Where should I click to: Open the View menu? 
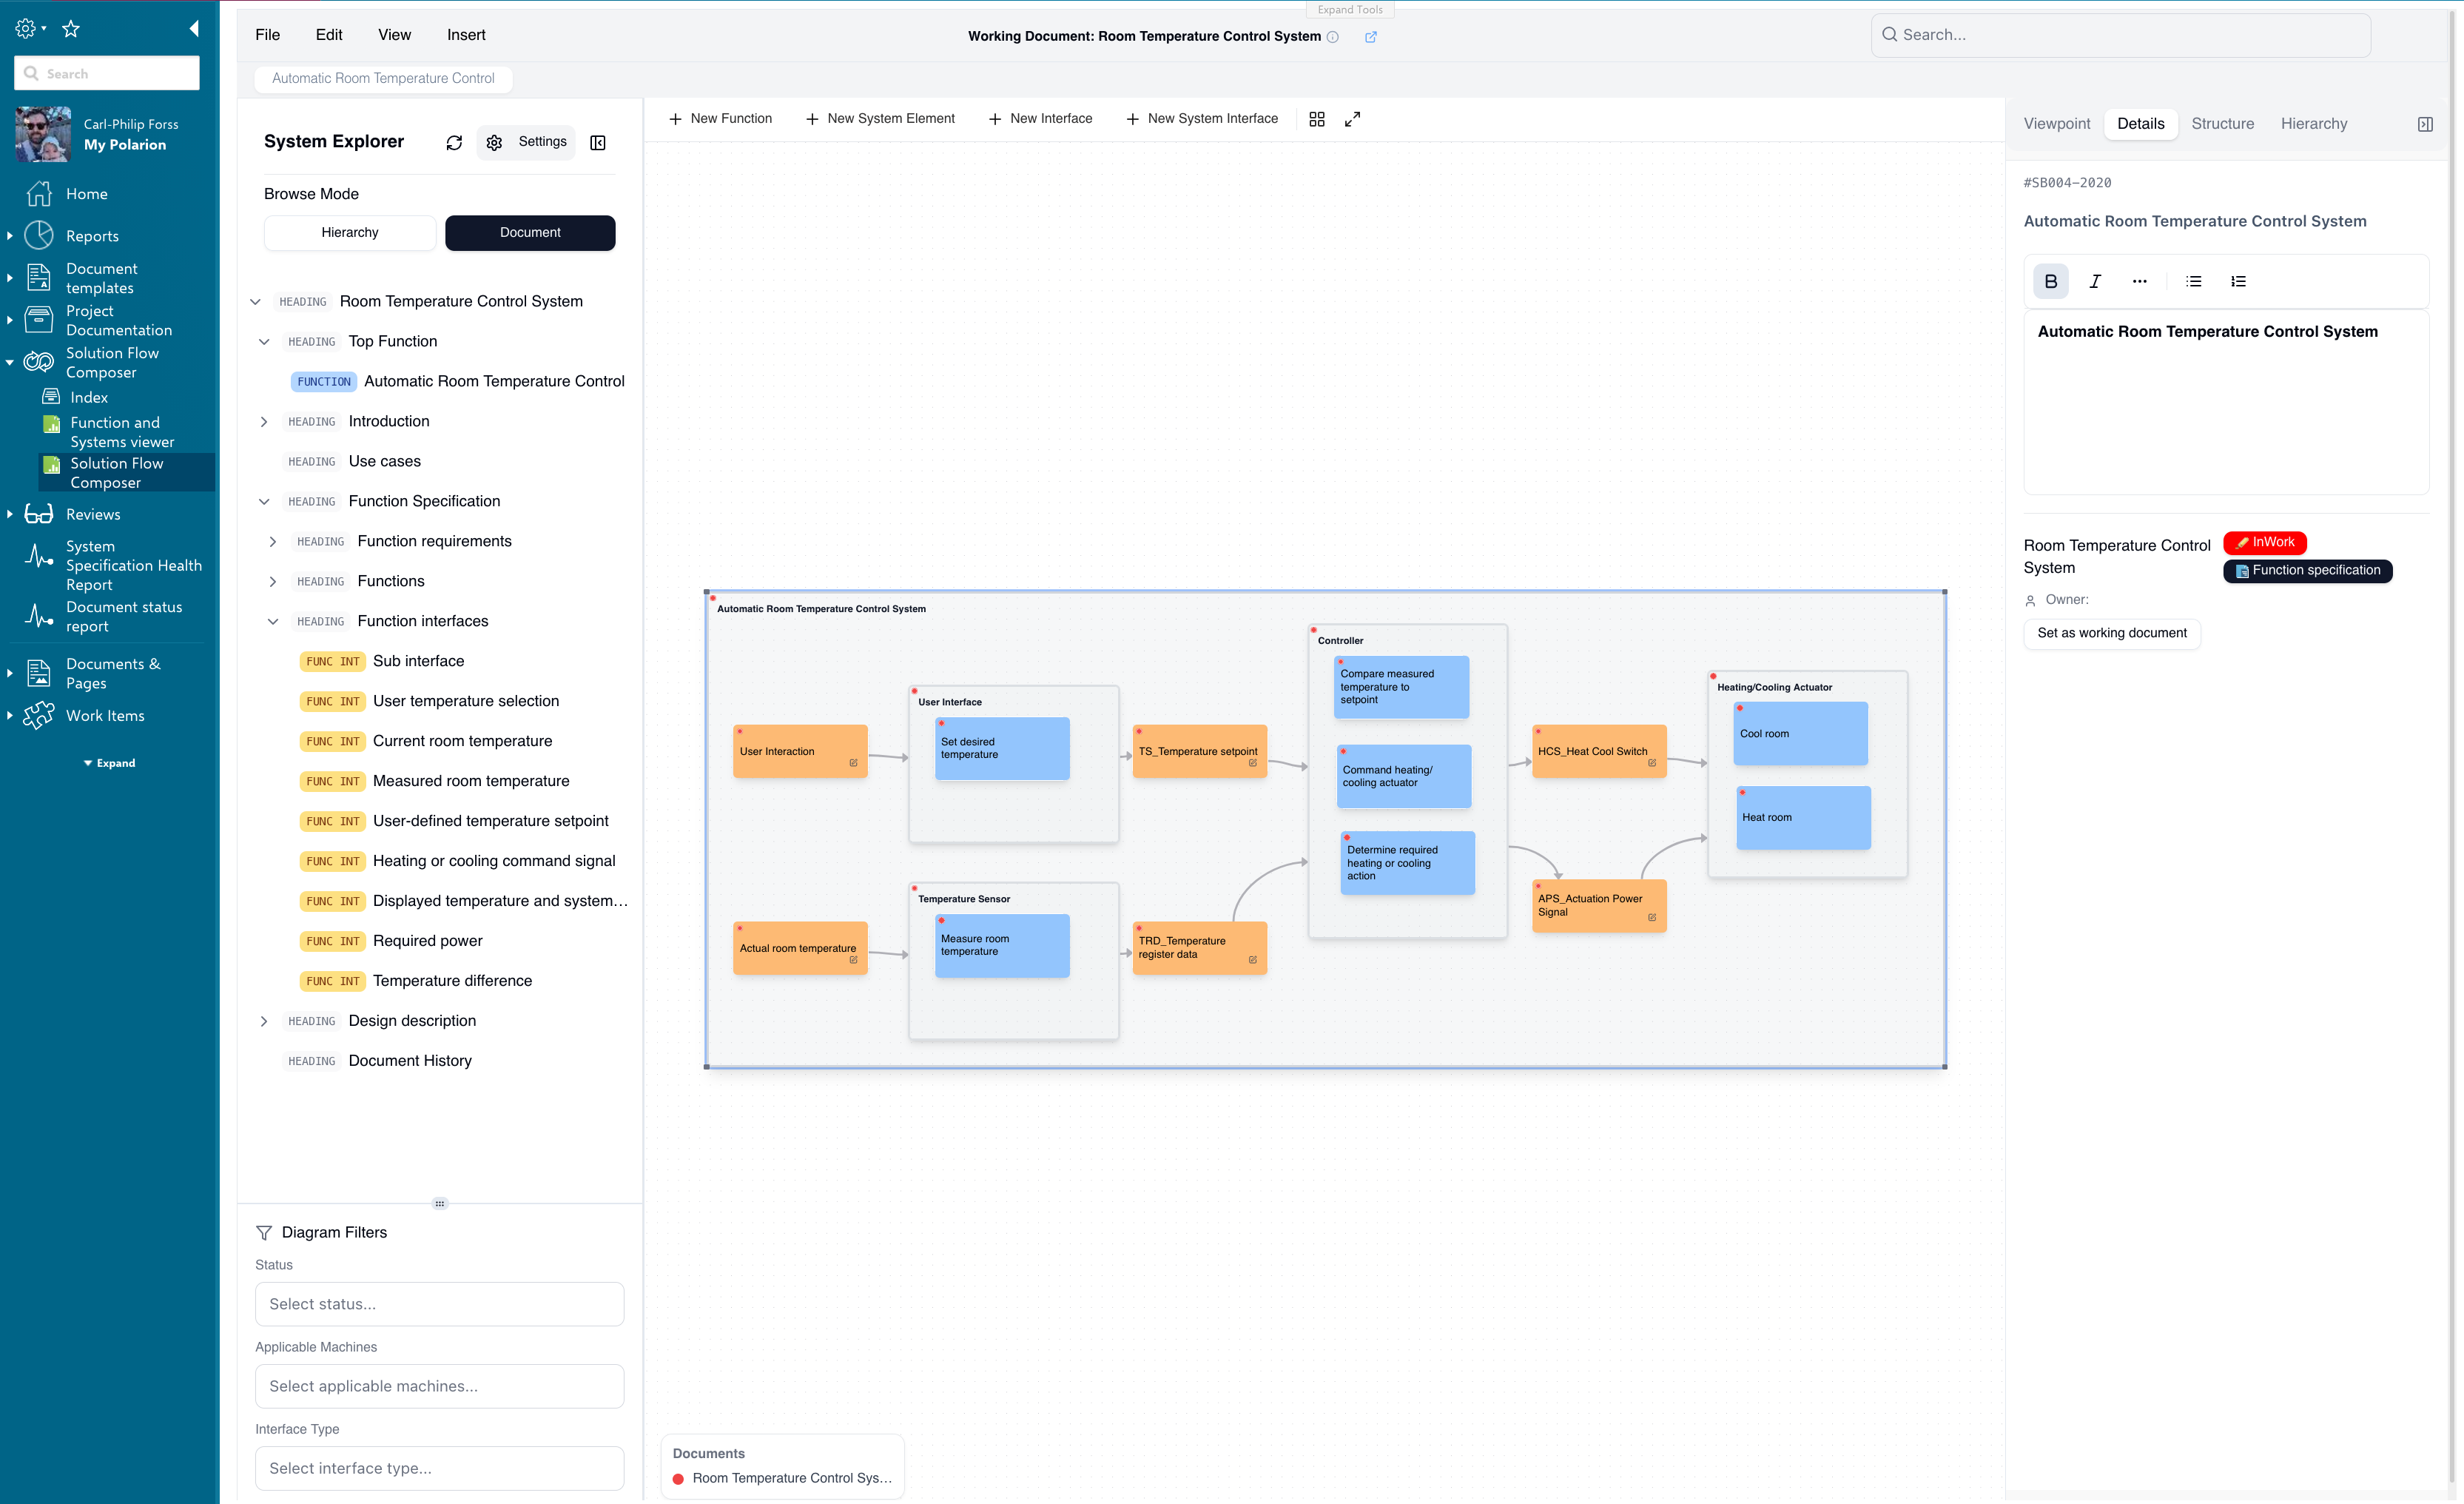point(394,34)
